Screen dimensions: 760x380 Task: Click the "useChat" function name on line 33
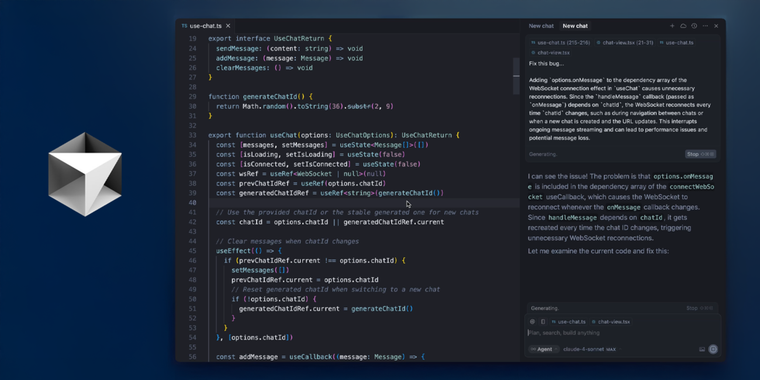(x=283, y=135)
